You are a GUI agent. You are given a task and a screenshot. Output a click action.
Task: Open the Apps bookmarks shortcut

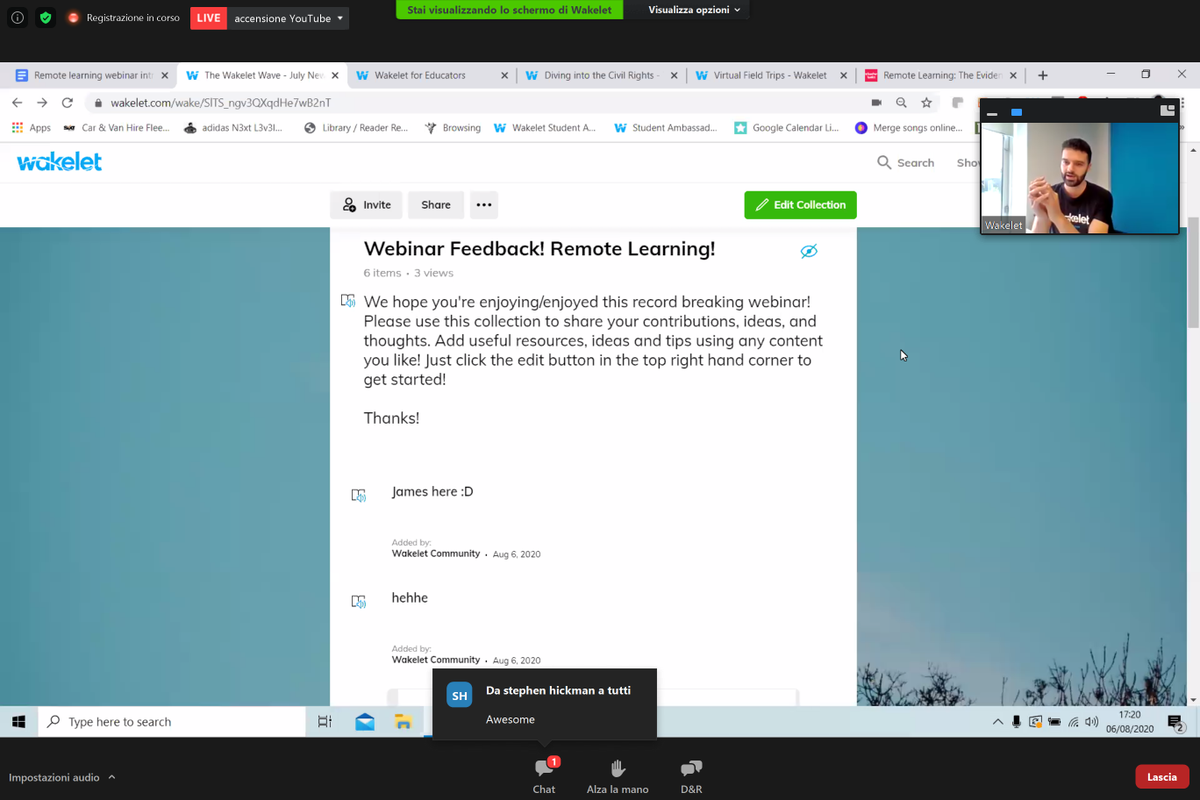pos(31,128)
